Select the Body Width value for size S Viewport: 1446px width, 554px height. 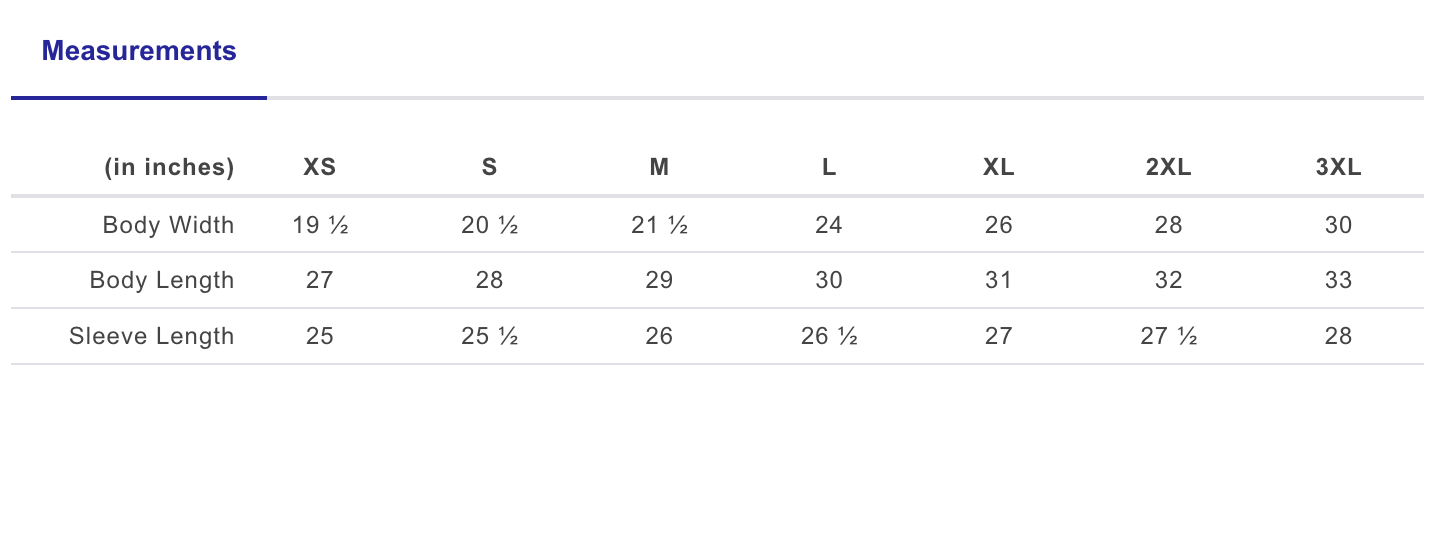(489, 225)
